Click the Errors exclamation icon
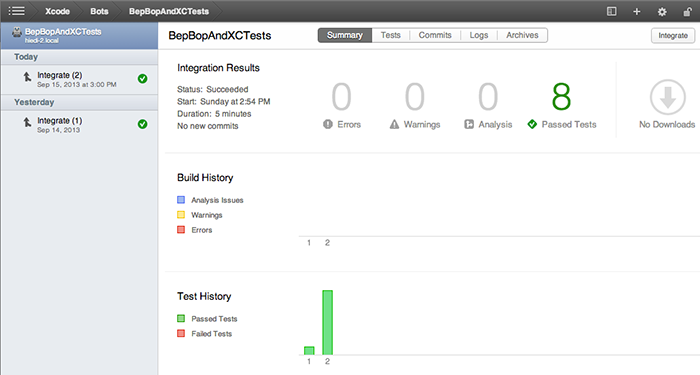This screenshot has width=700, height=375. click(328, 124)
